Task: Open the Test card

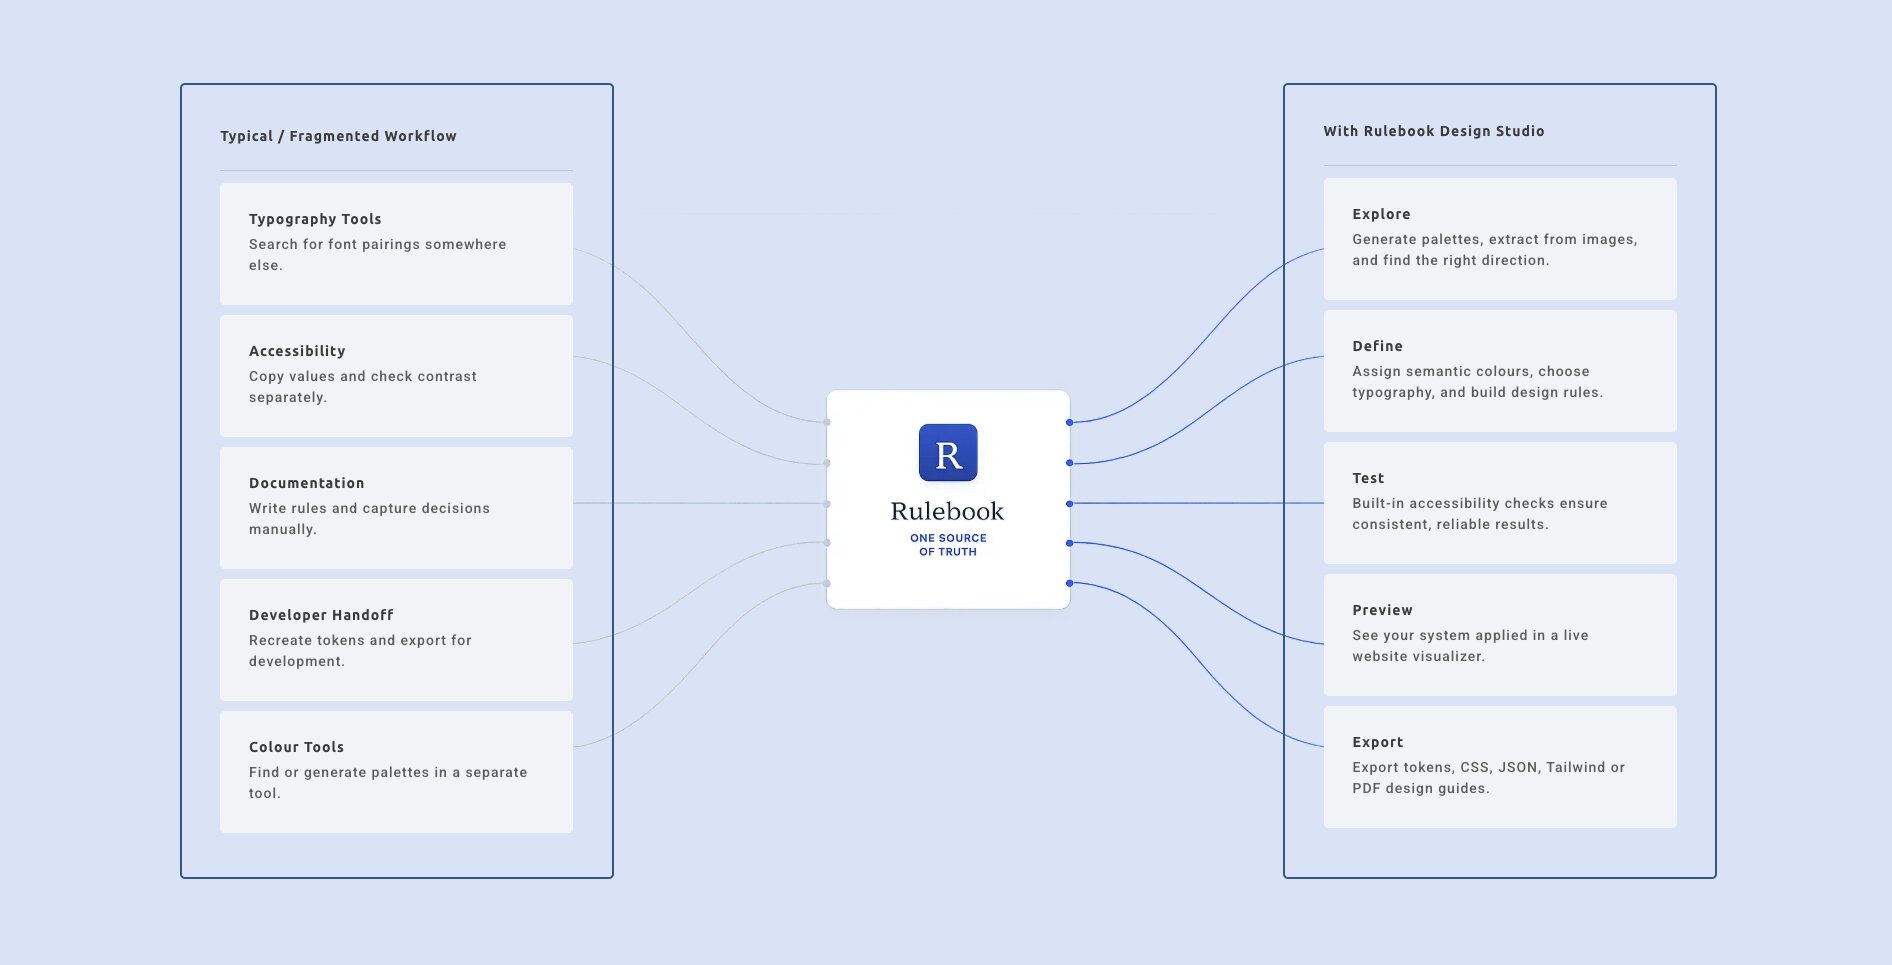Action: [x=1500, y=503]
